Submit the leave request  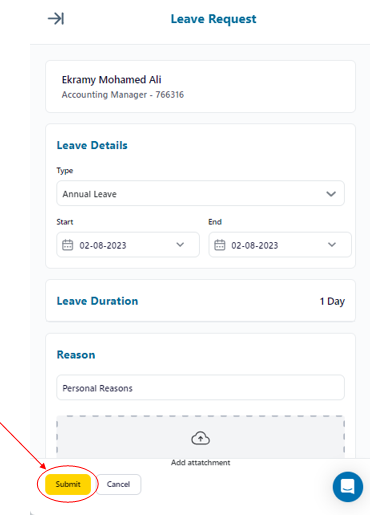pos(68,484)
